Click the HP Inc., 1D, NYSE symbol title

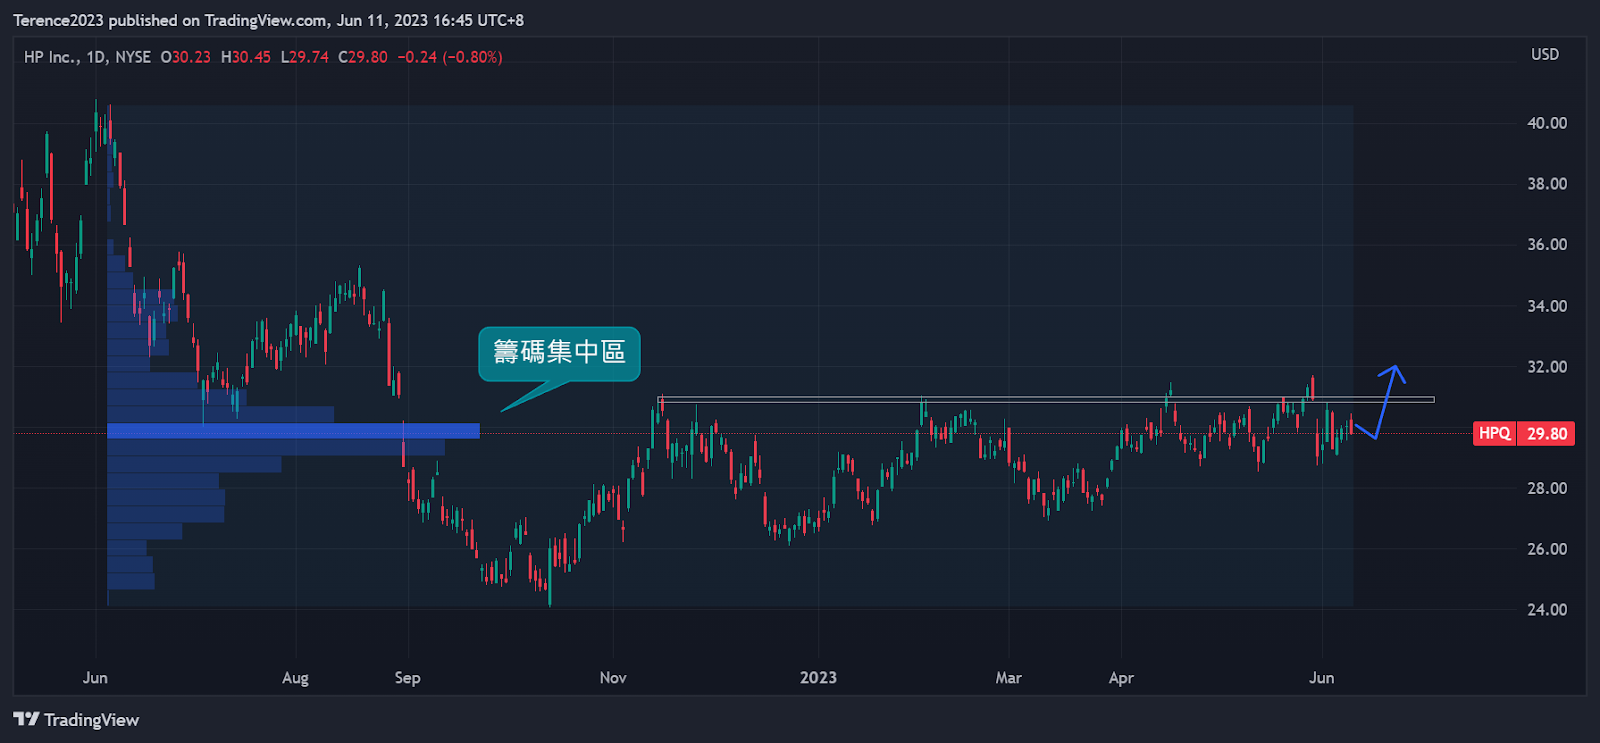tap(87, 57)
